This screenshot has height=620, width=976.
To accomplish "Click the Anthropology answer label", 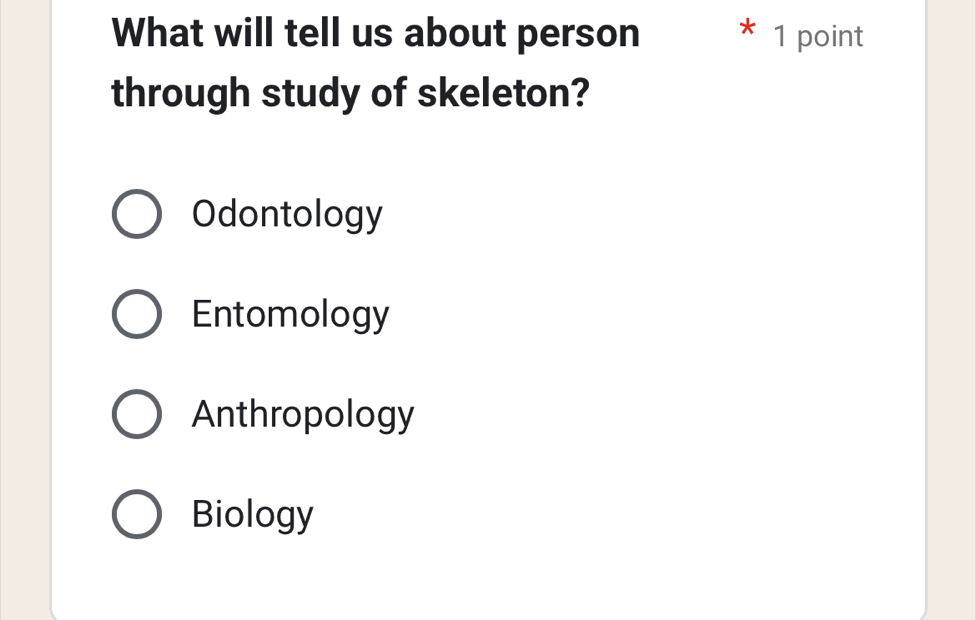I will pos(303,413).
